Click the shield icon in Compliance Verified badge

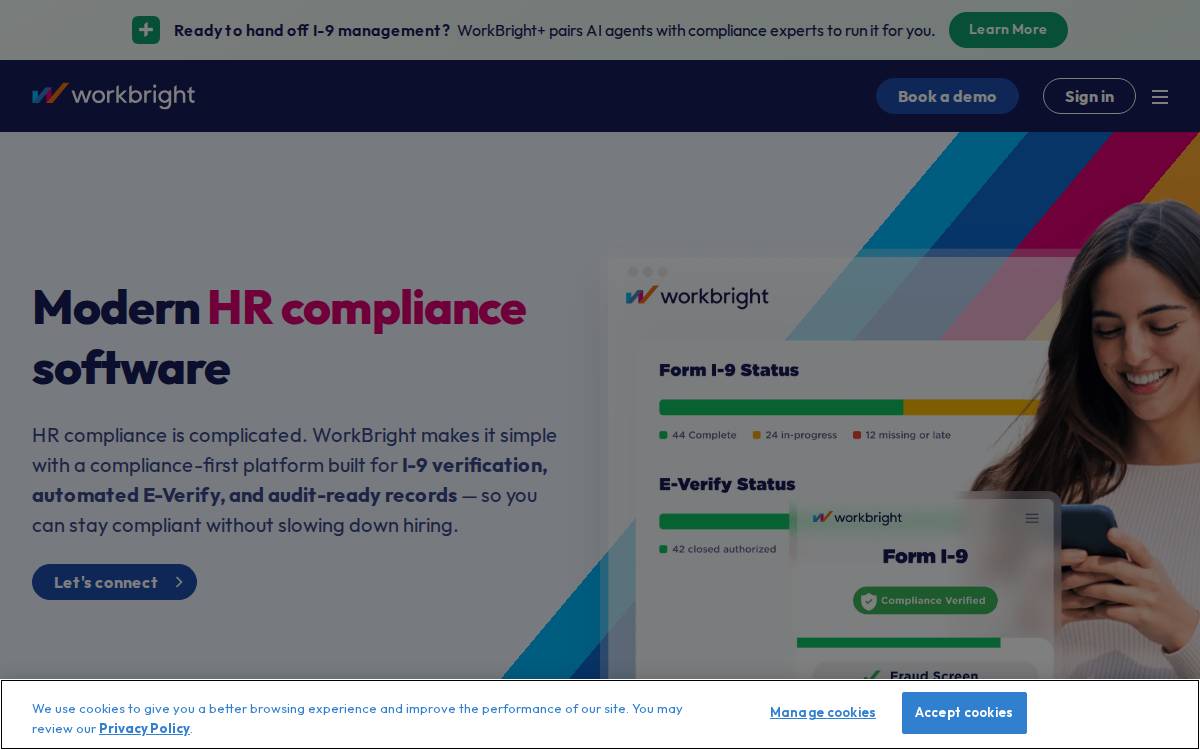[x=868, y=601]
